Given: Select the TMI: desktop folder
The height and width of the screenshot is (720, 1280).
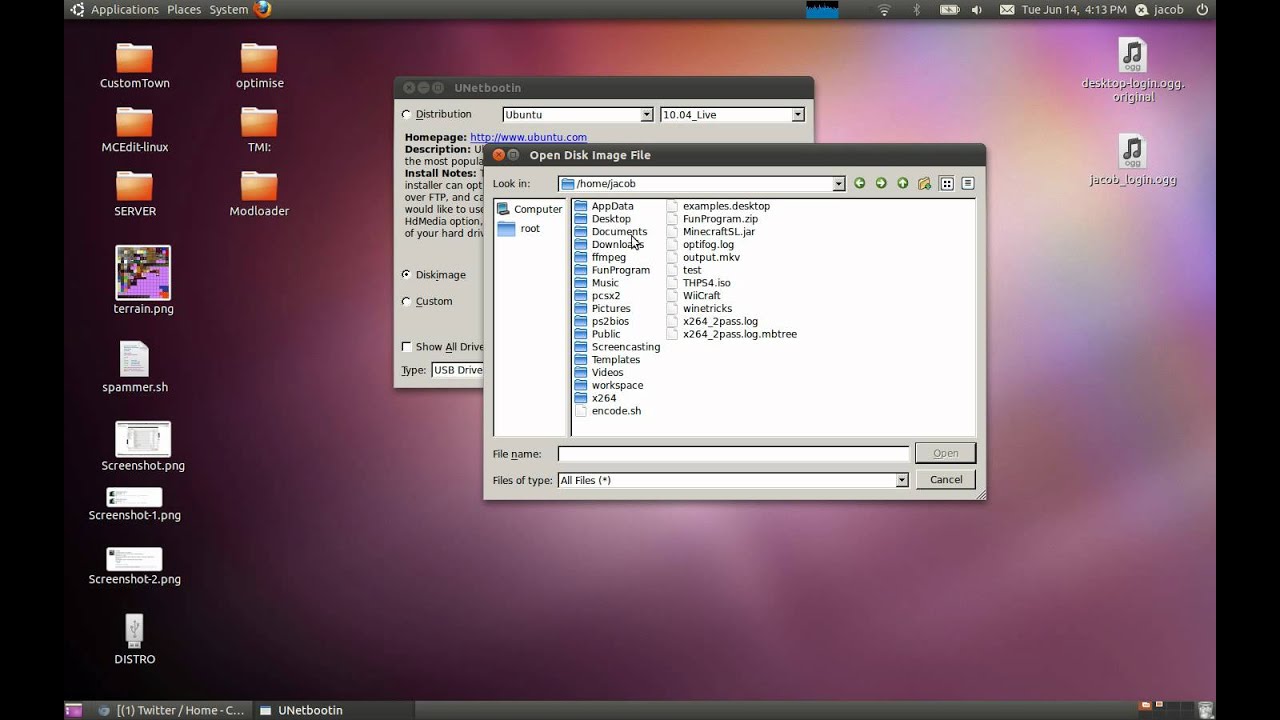Looking at the screenshot, I should (x=259, y=130).
